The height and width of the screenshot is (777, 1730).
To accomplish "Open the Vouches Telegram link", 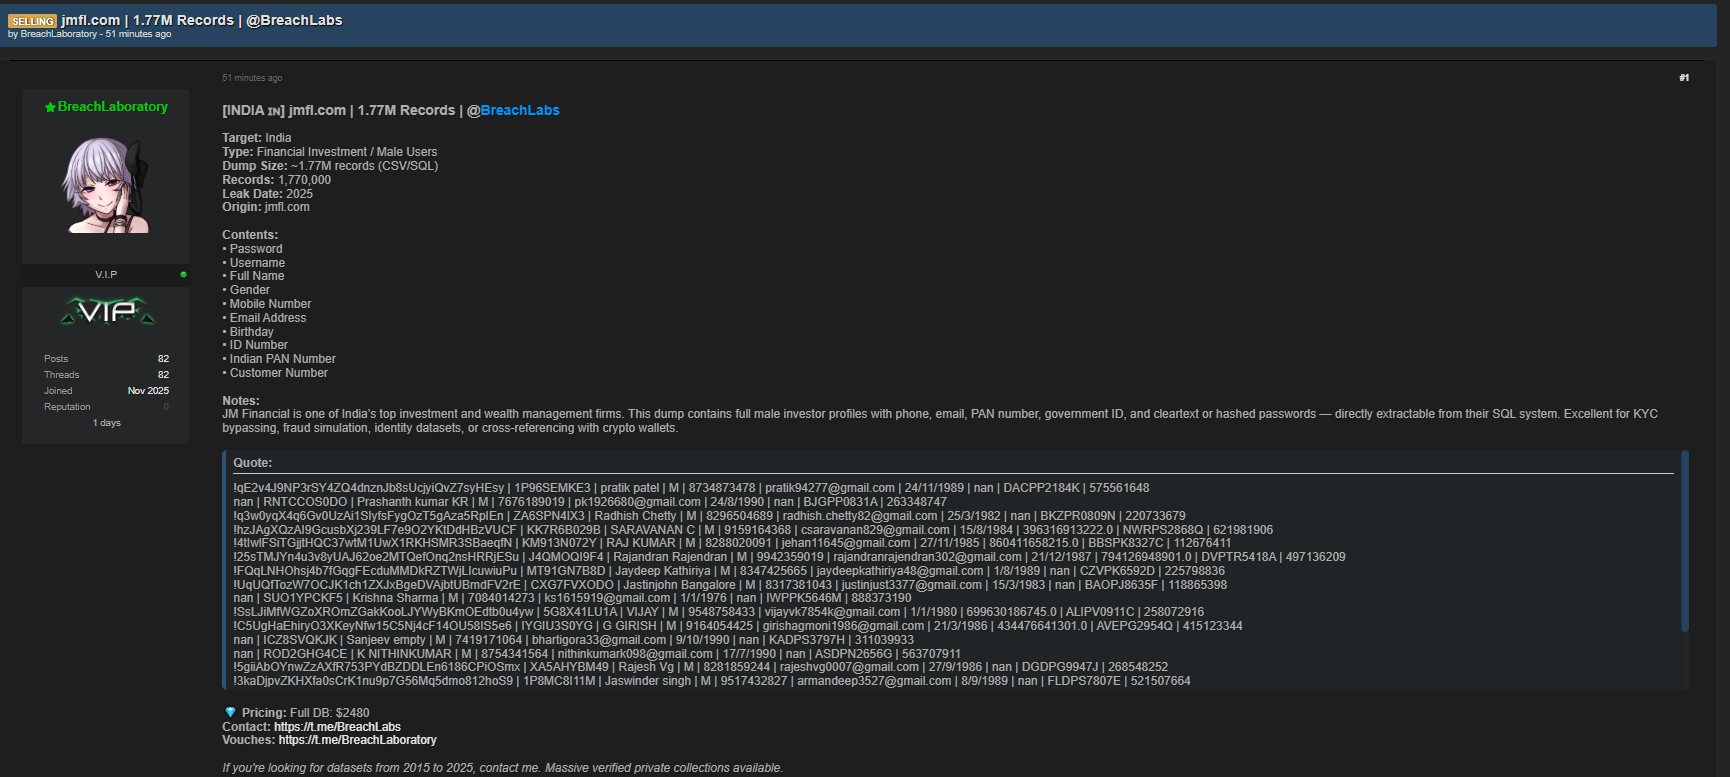I will pos(357,740).
